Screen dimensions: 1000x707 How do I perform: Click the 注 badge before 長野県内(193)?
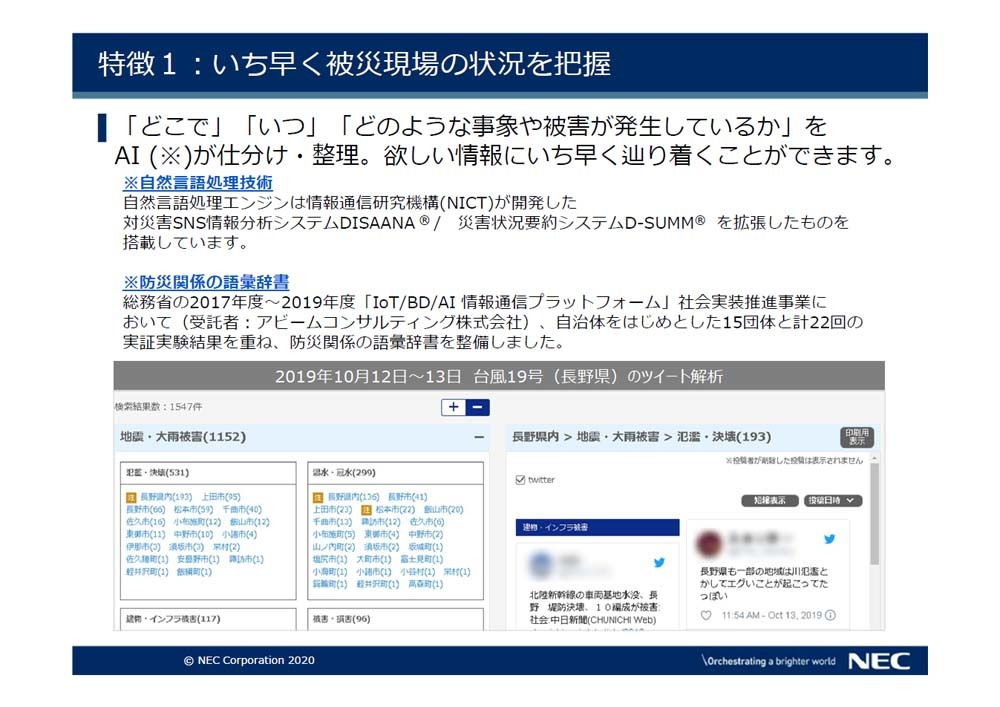[131, 497]
